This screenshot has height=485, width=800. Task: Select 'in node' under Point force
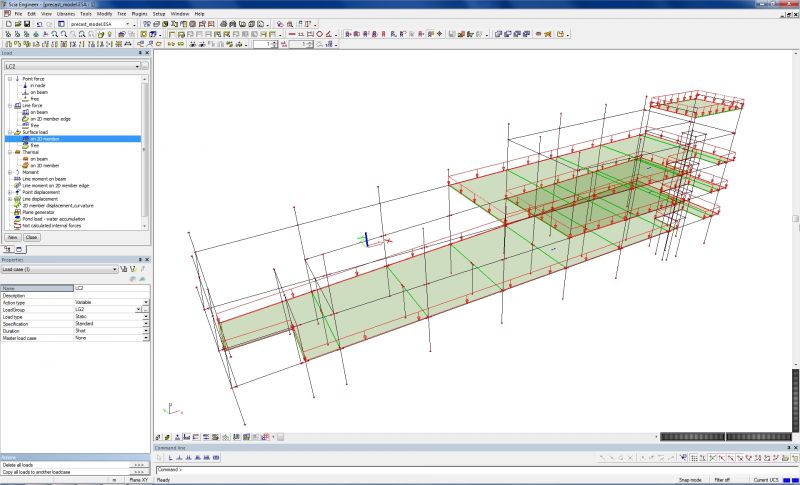(38, 85)
